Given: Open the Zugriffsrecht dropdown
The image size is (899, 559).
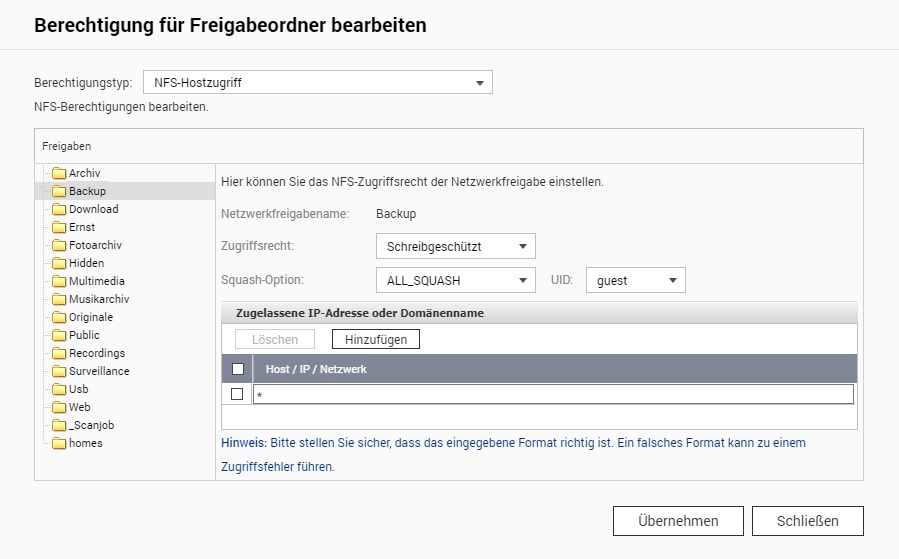Looking at the screenshot, I should [x=455, y=246].
